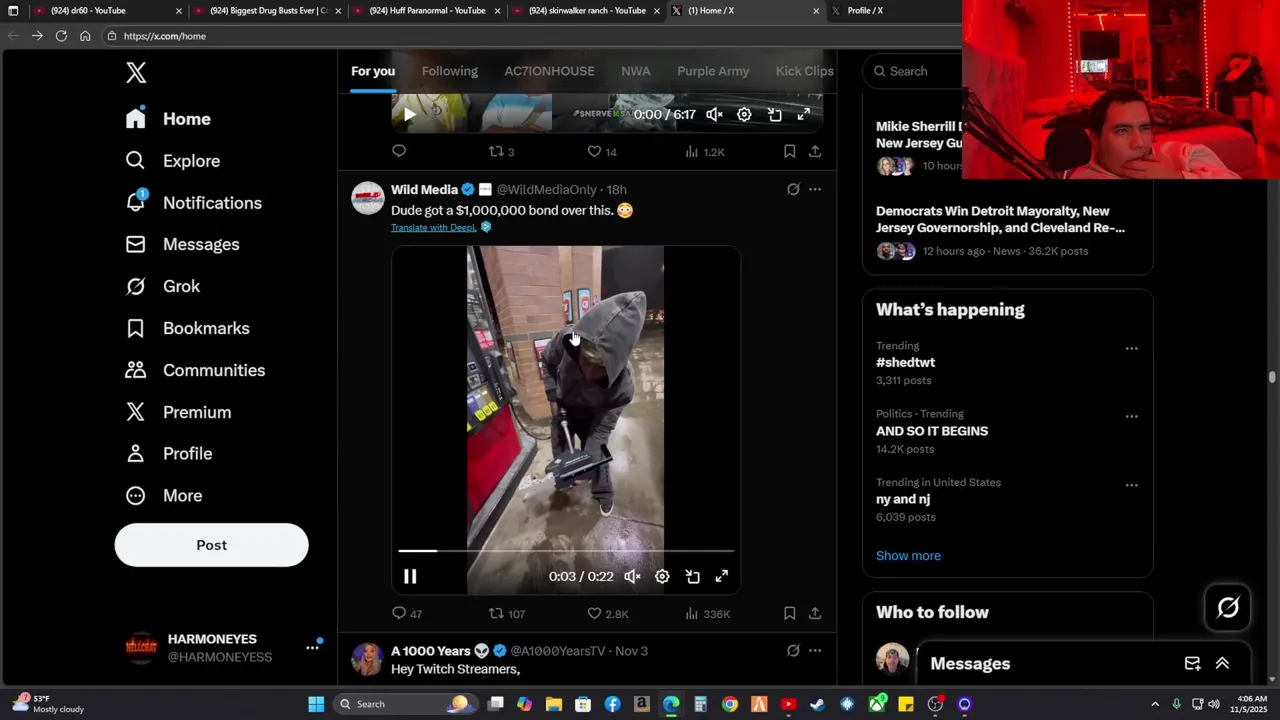Viewport: 1280px width, 720px height.
Task: Open Wild Media post more options
Action: [815, 189]
